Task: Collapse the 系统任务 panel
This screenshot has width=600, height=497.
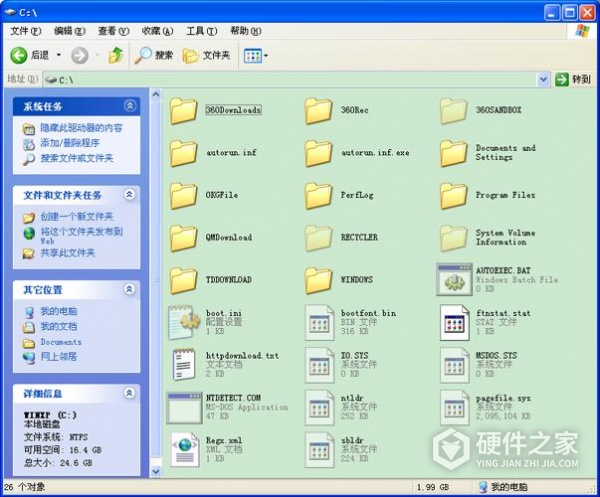Action: (130, 106)
